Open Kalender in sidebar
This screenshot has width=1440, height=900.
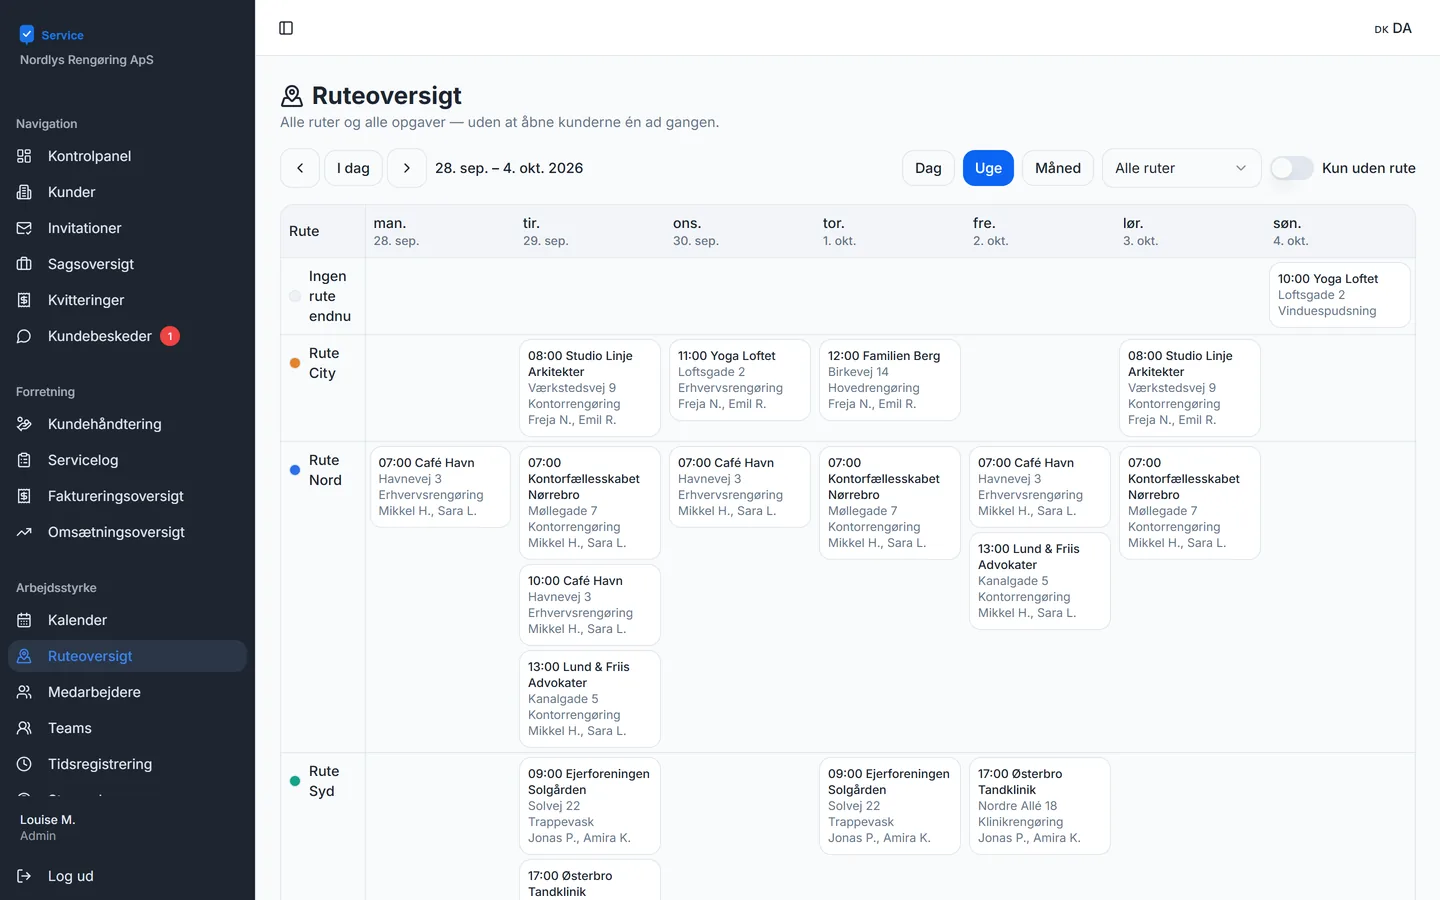[127, 620]
